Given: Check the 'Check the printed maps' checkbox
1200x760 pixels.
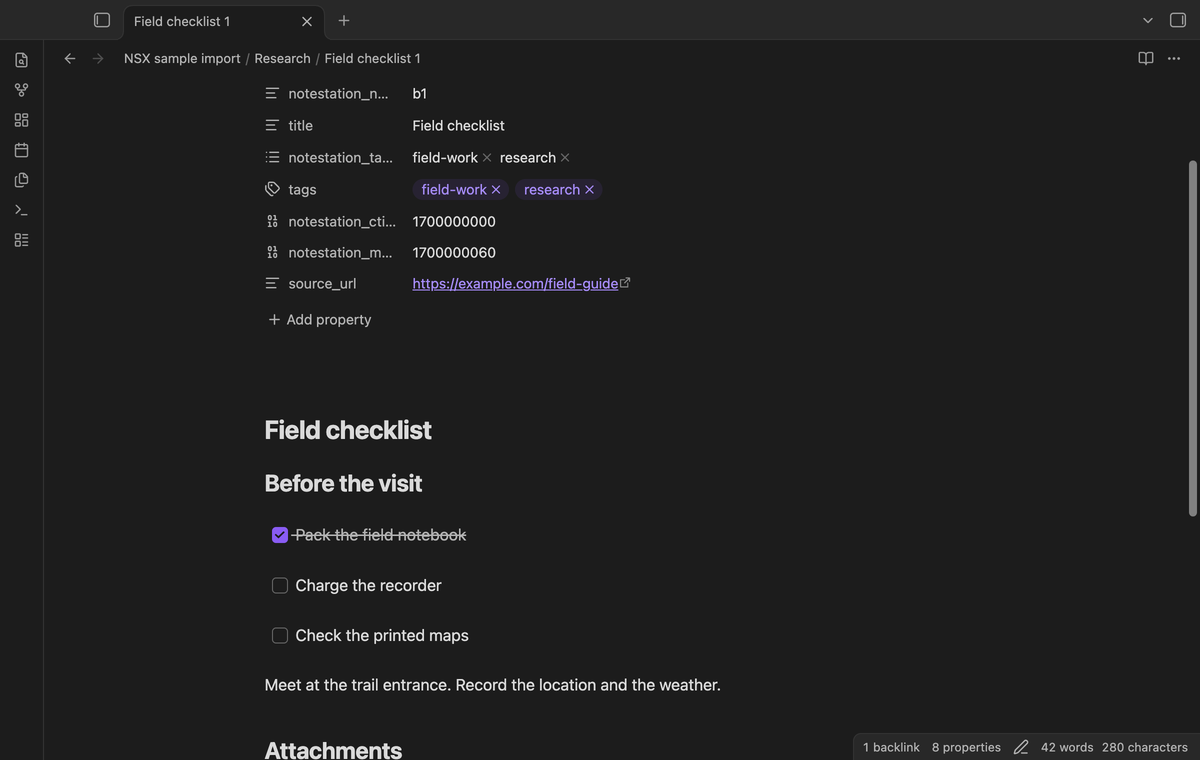Looking at the screenshot, I should [x=280, y=635].
